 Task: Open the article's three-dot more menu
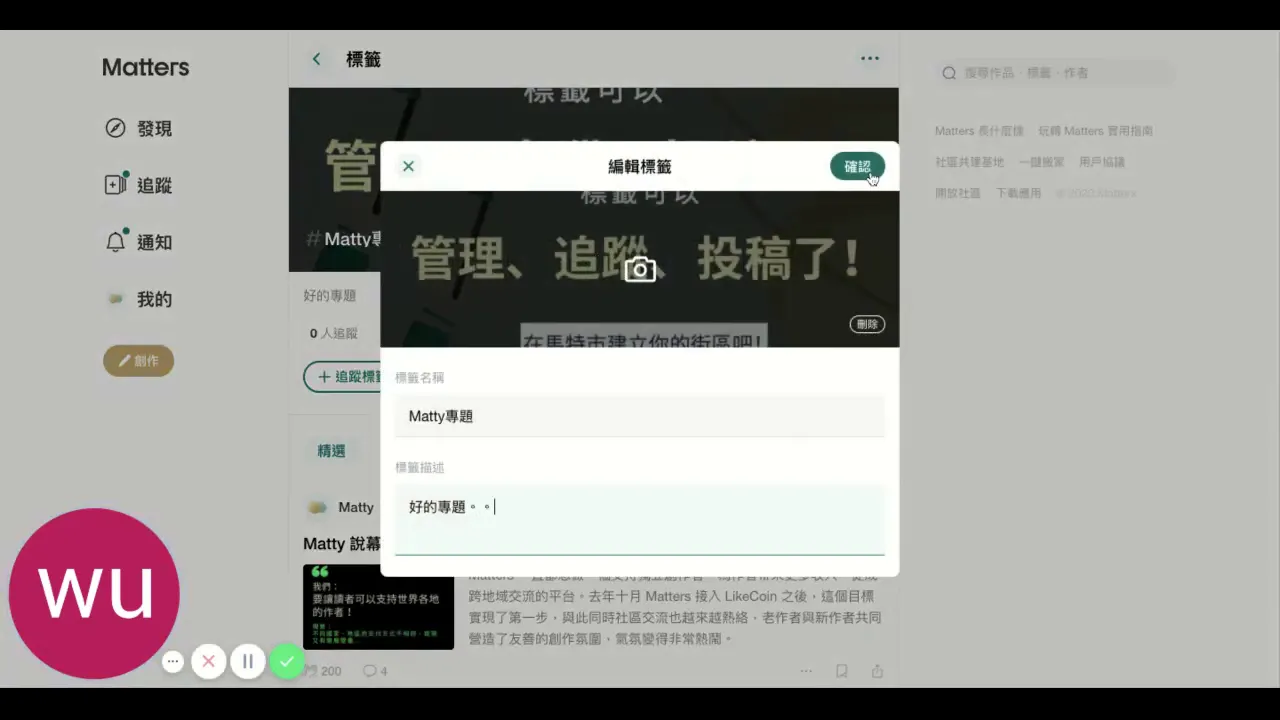coord(806,671)
